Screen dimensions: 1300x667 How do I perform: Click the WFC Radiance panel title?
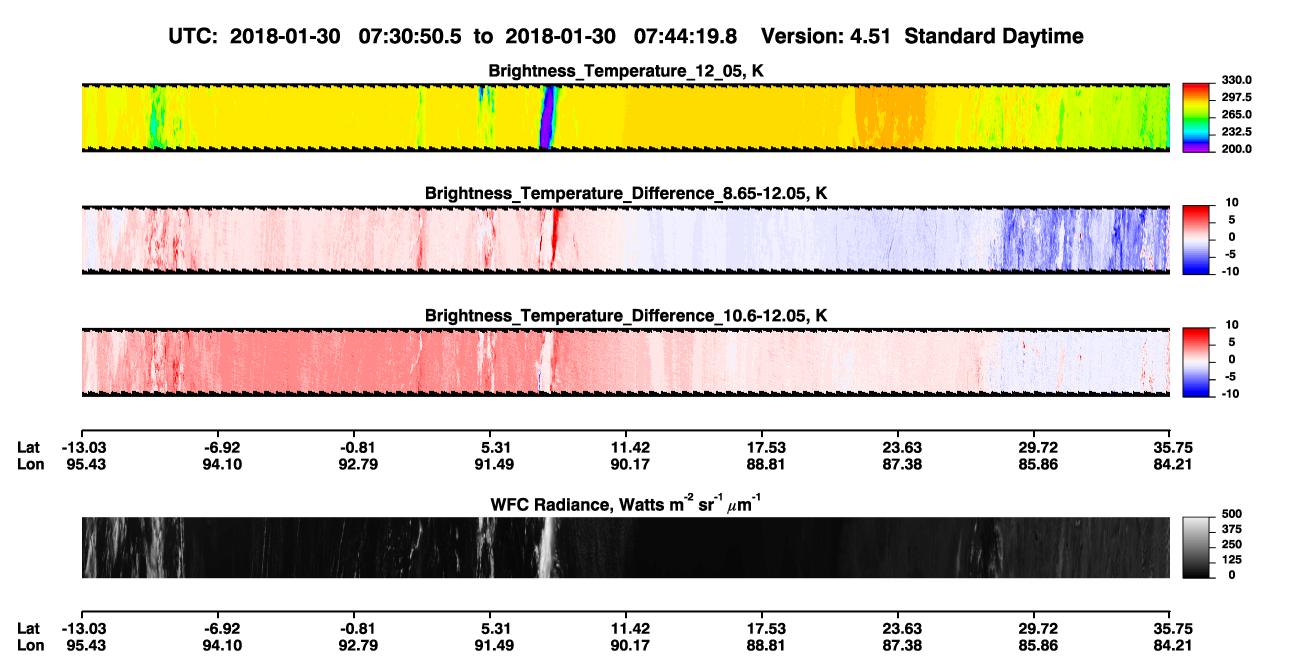point(626,504)
